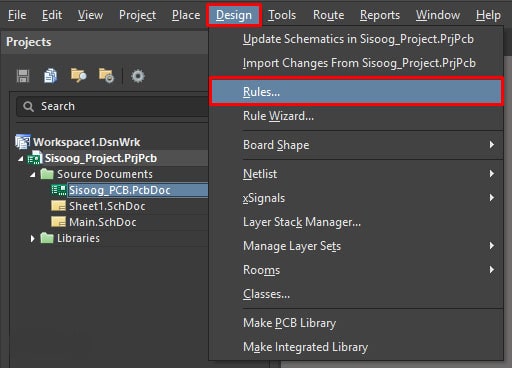The height and width of the screenshot is (368, 512).
Task: Open the Help menu
Action: click(x=488, y=15)
